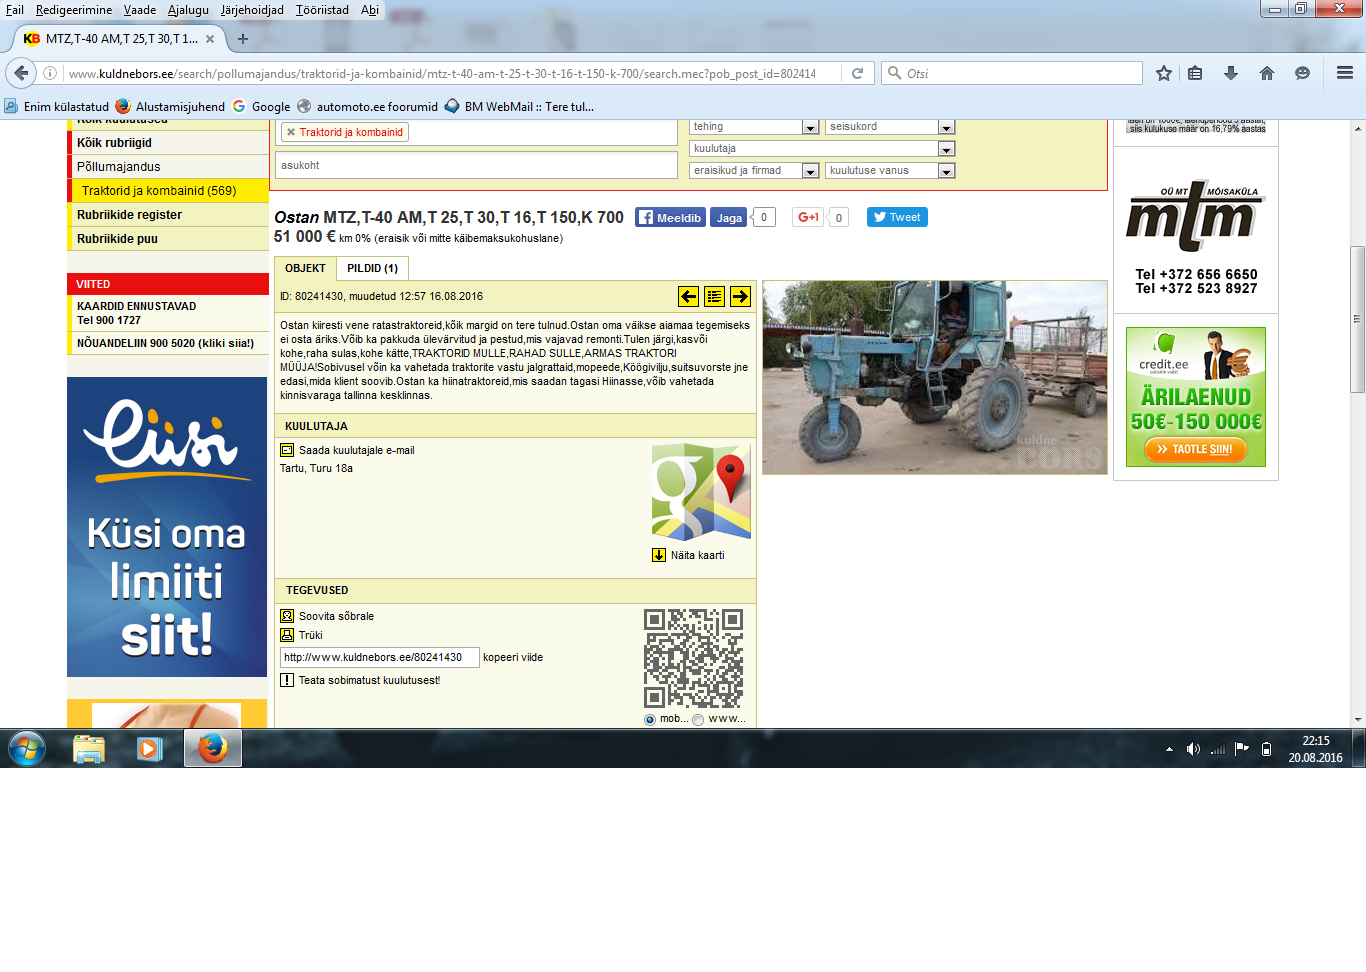
Task: Open the Järjehoidjad menu
Action: coord(252,10)
